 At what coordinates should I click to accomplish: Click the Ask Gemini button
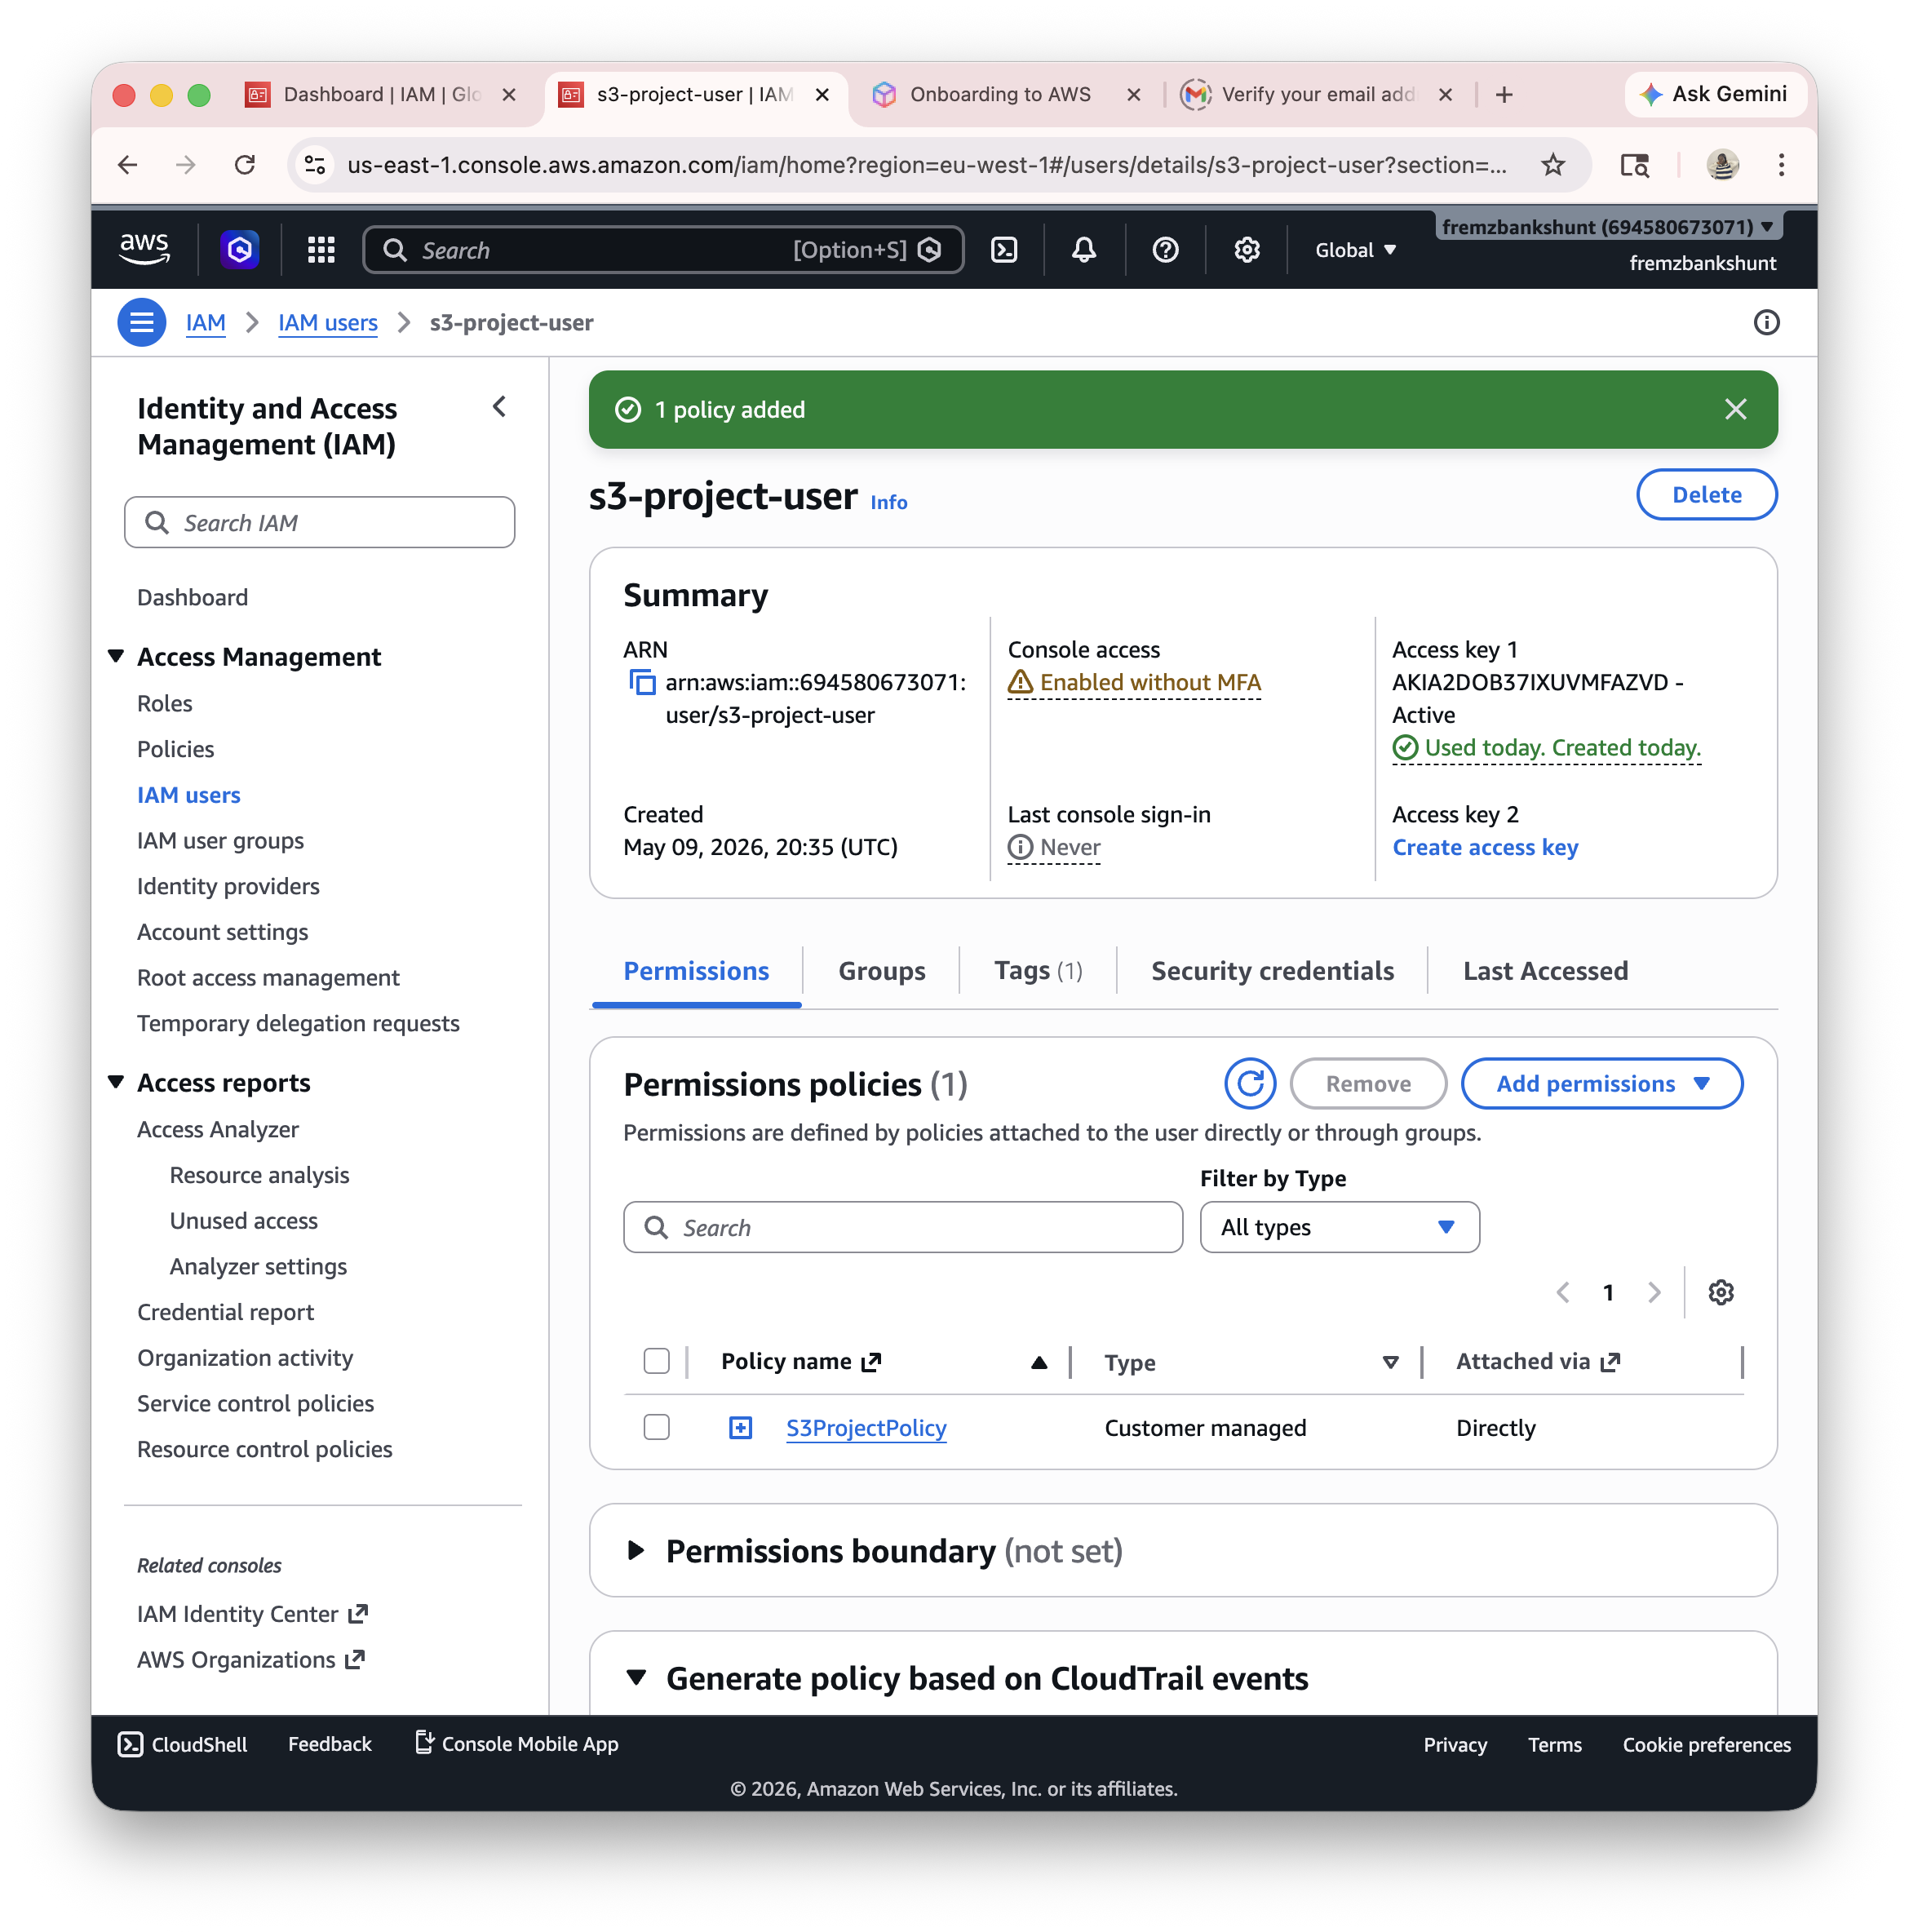coord(1714,94)
